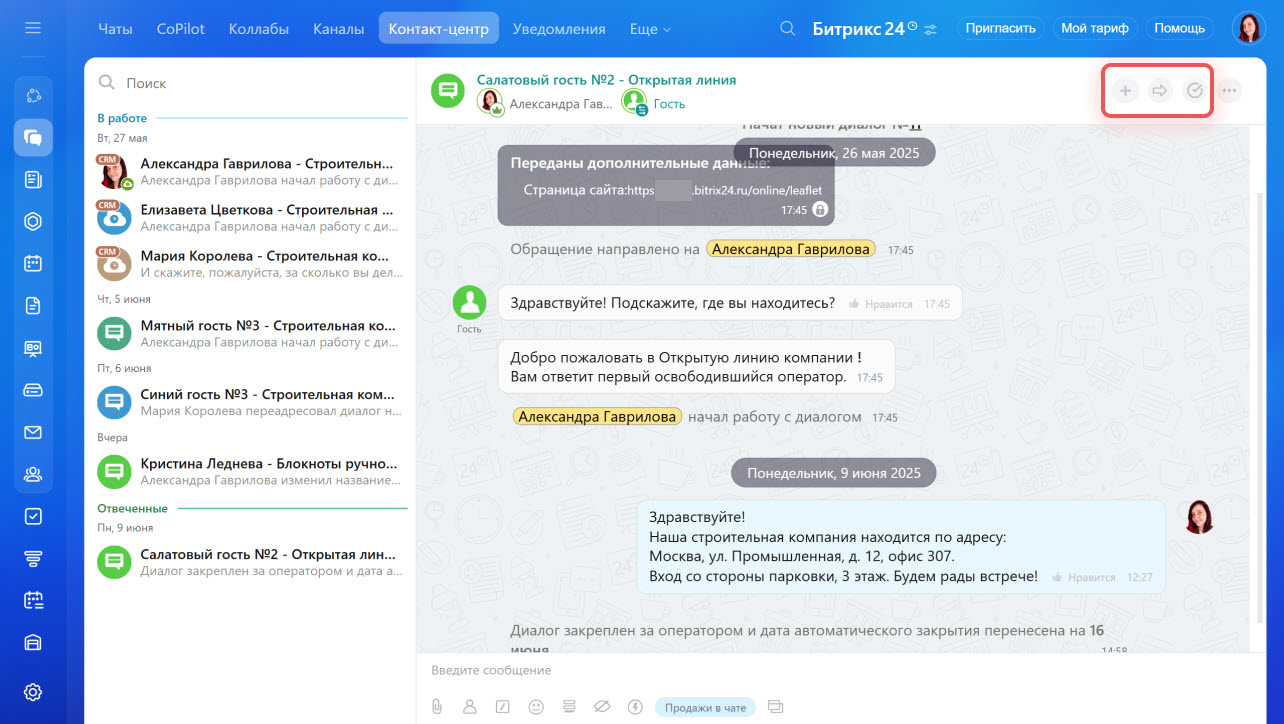The image size is (1284, 724).
Task: Click the settings sliders icon near Битрикс24
Action: [x=931, y=29]
